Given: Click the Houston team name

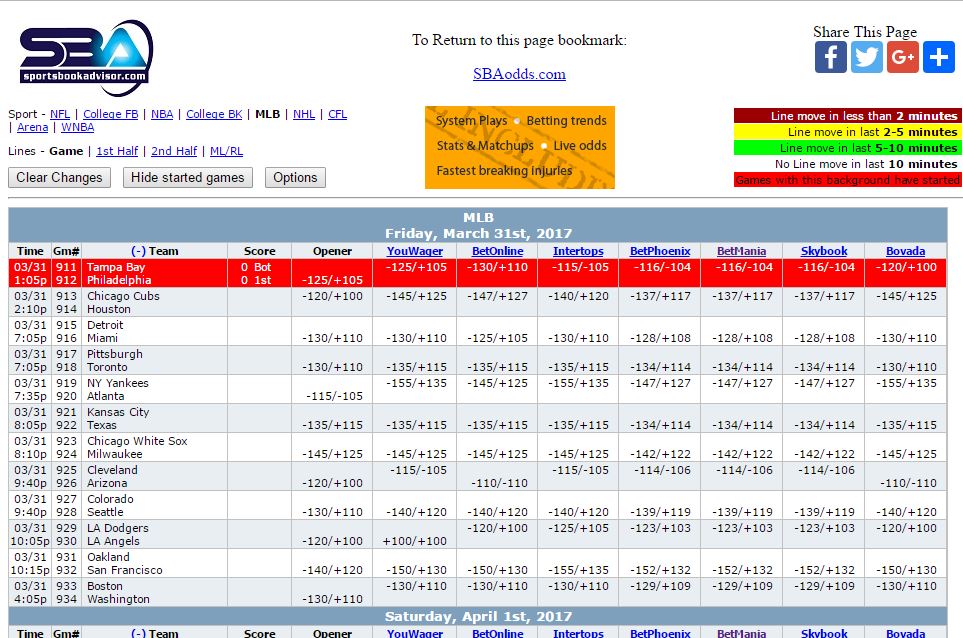Looking at the screenshot, I should (x=109, y=309).
